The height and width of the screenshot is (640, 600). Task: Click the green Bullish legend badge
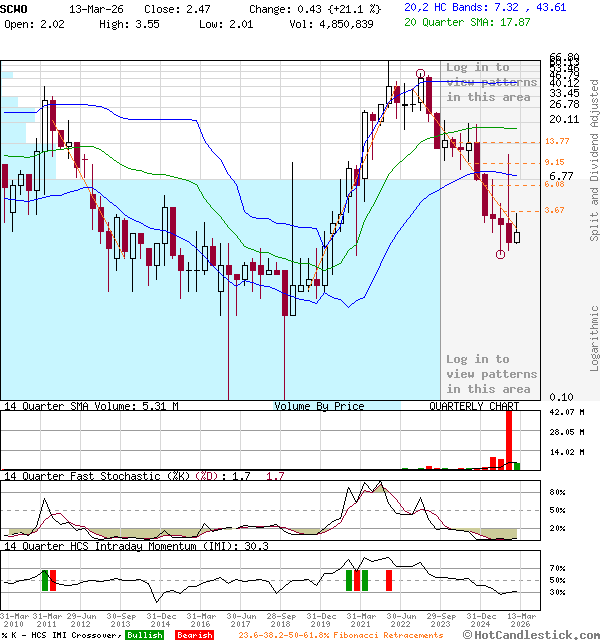145,635
